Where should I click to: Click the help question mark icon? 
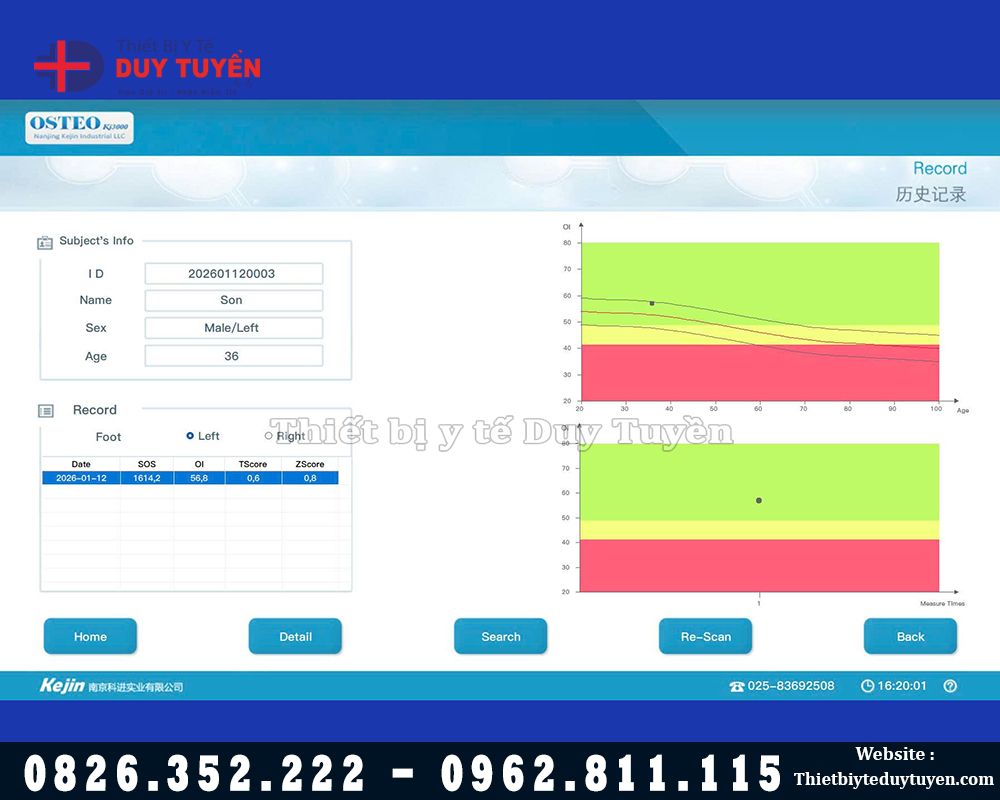click(x=950, y=686)
